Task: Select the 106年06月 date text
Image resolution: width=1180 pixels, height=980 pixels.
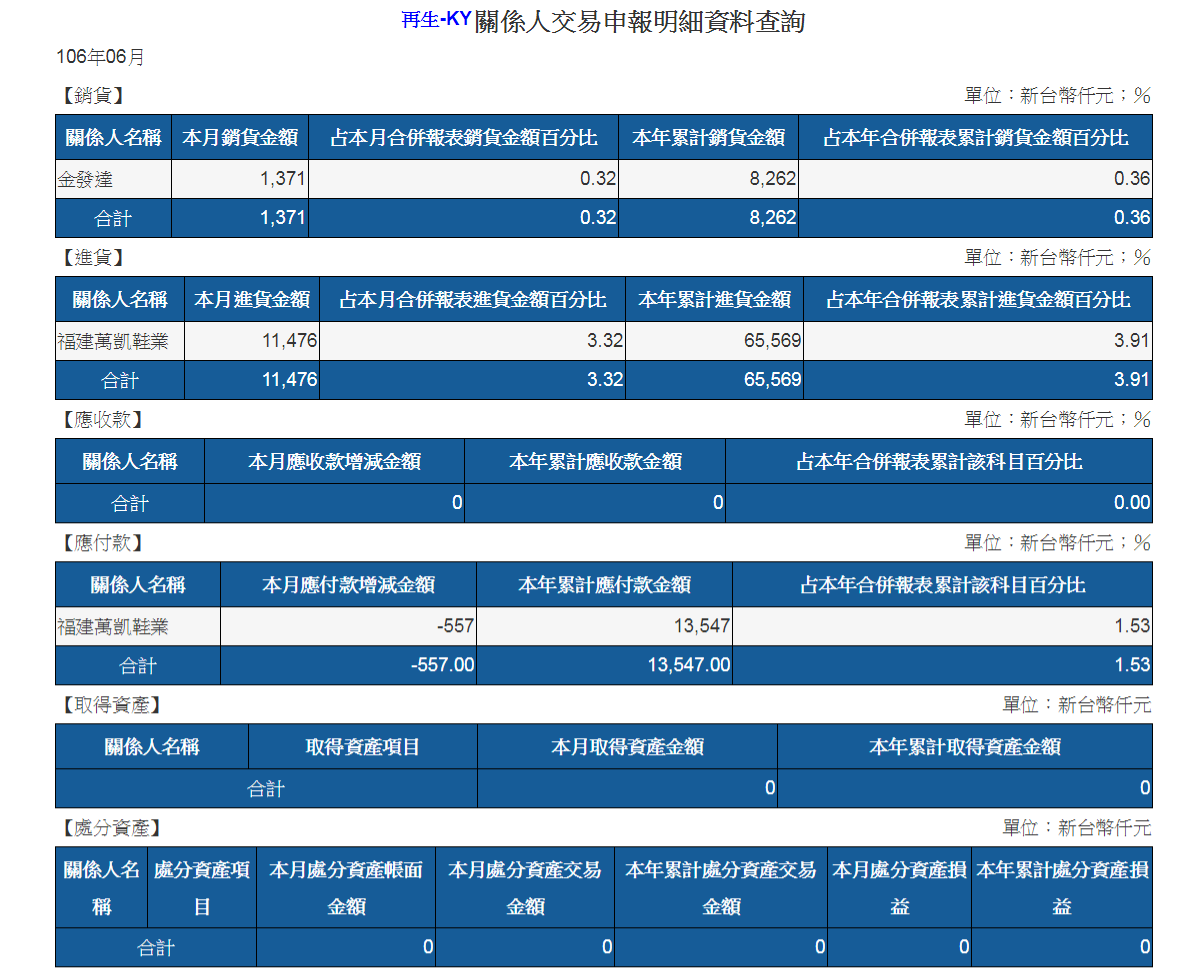Action: 100,56
